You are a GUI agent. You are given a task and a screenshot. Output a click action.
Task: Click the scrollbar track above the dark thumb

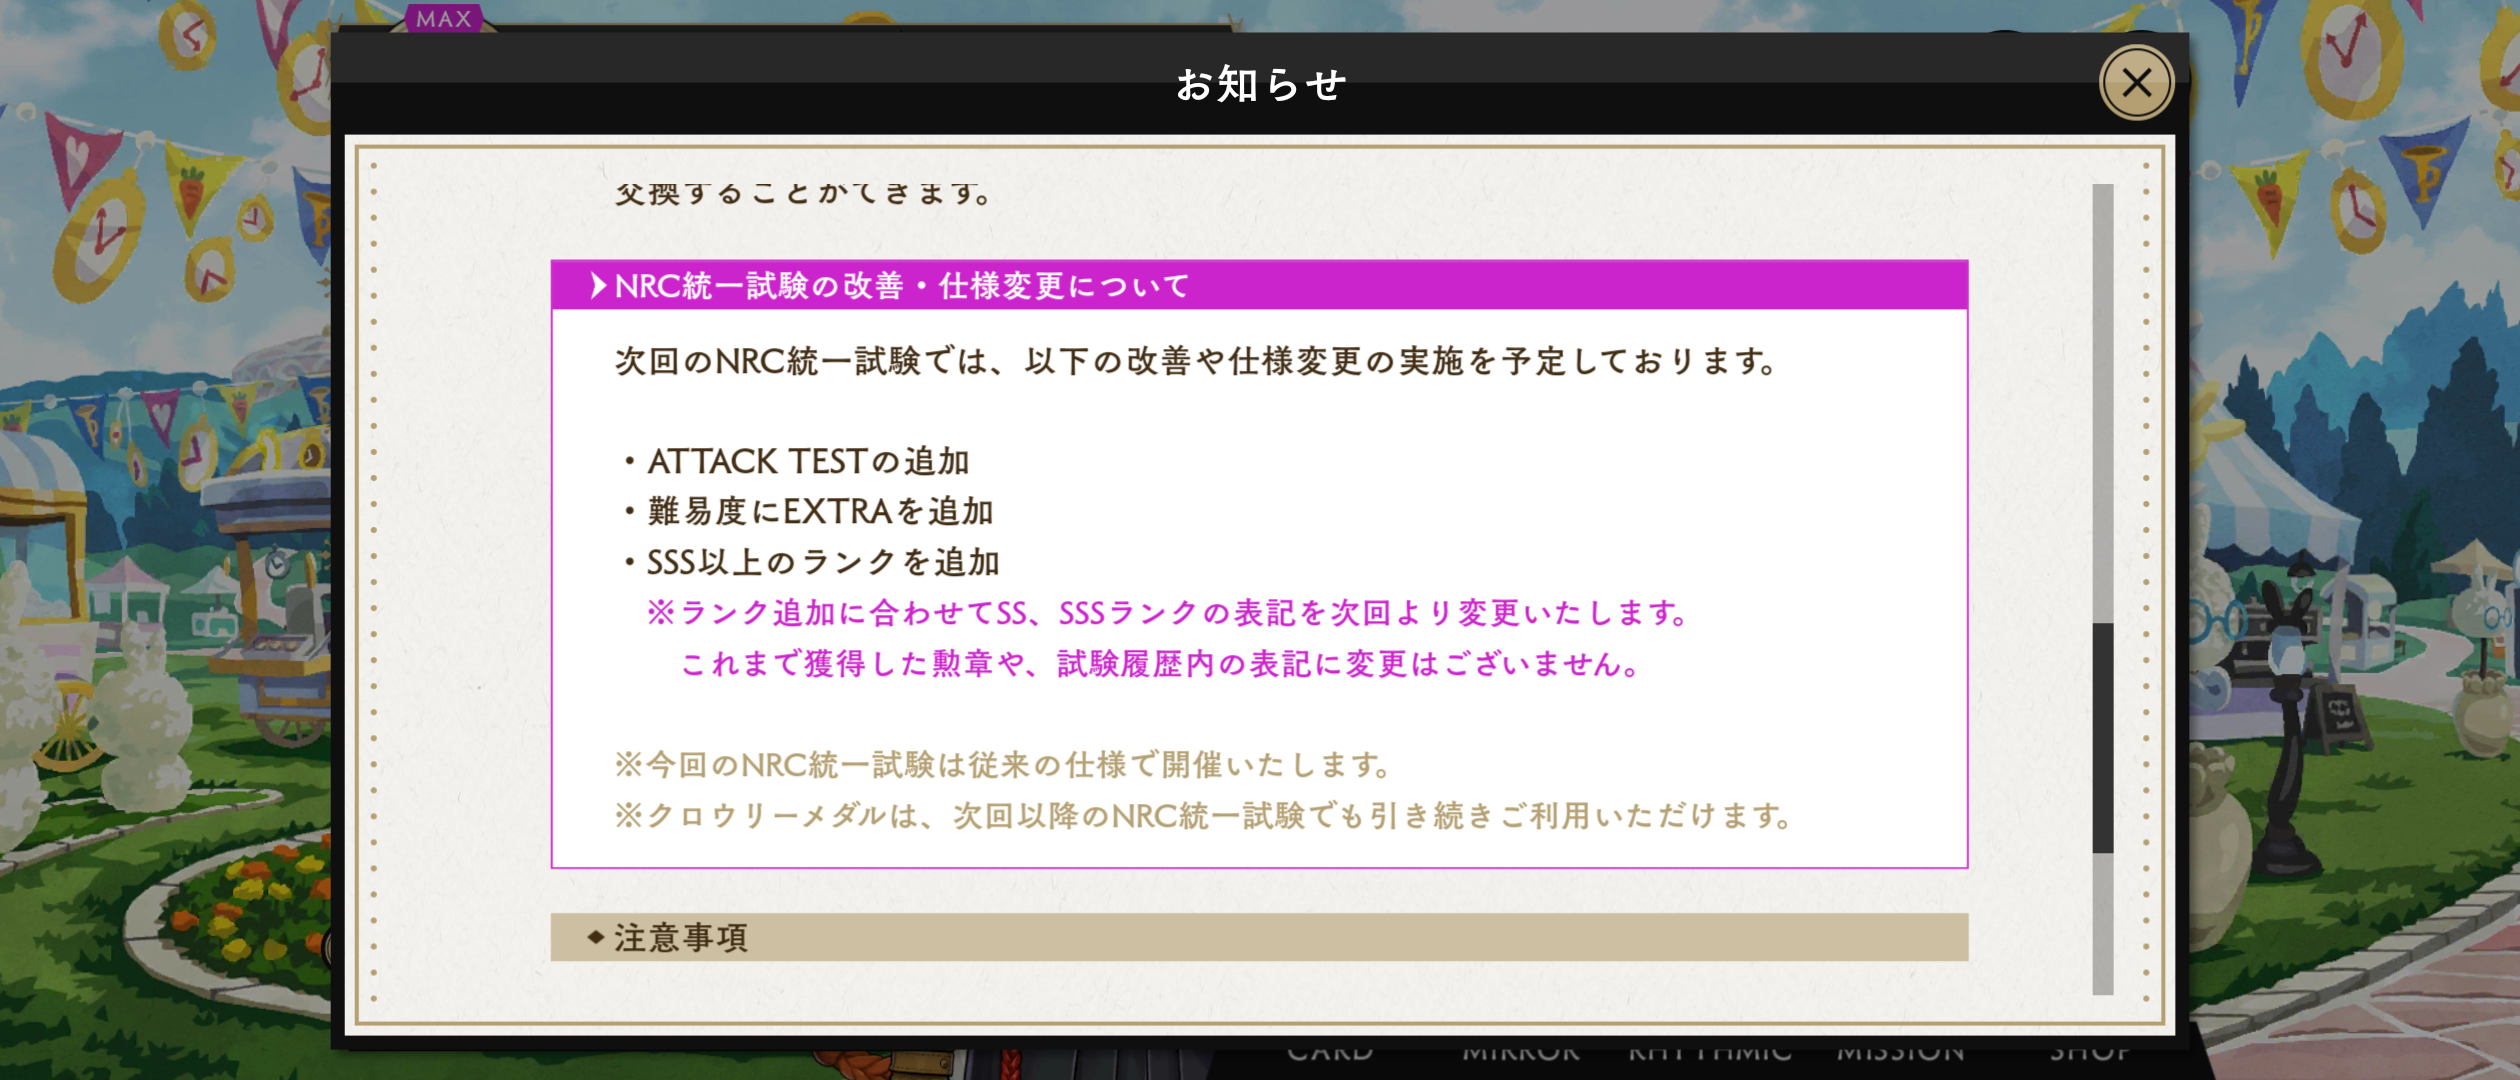(2103, 403)
